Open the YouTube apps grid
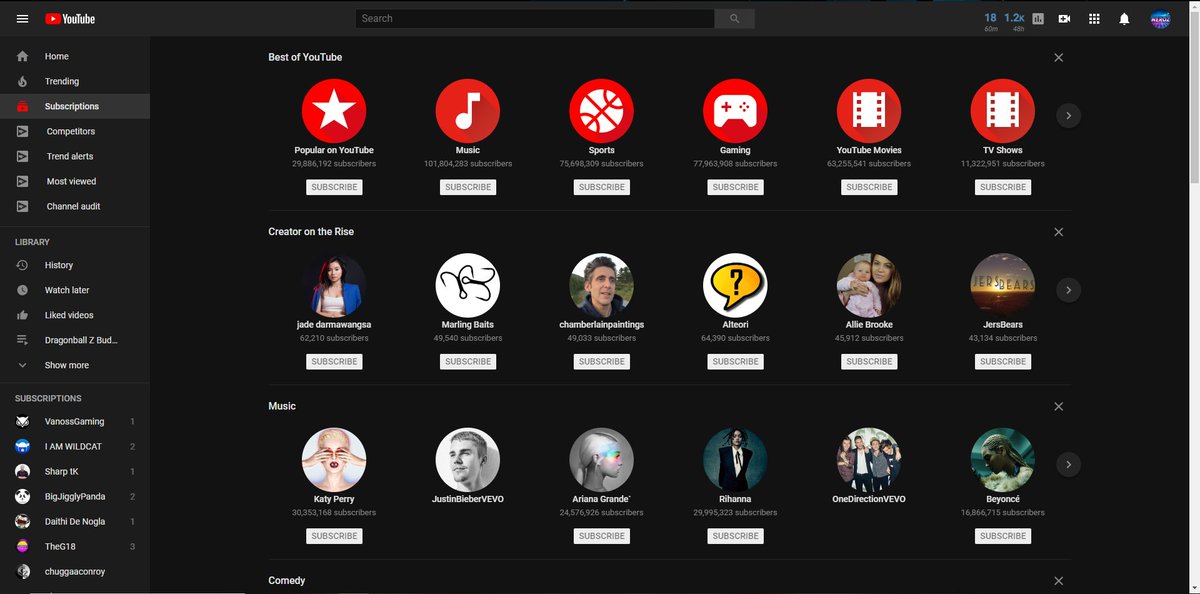This screenshot has width=1200, height=594. (x=1094, y=18)
